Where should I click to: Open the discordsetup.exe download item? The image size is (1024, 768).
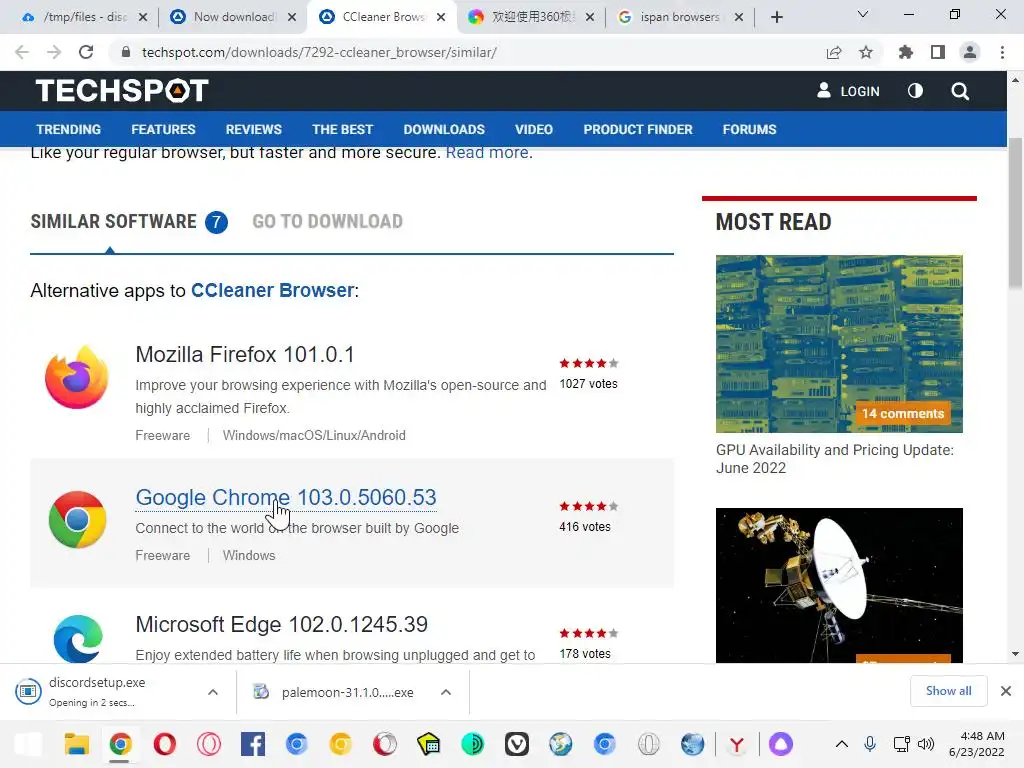[x=97, y=692]
